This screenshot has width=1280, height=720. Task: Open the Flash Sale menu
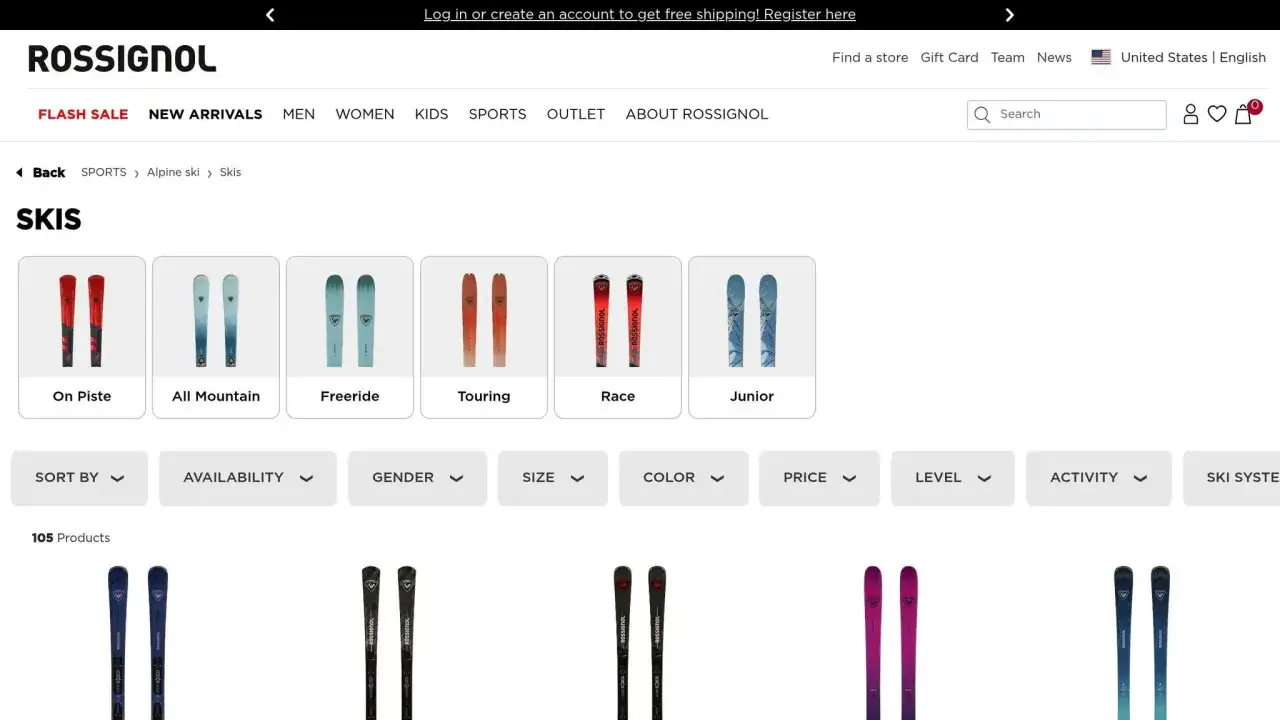point(83,114)
